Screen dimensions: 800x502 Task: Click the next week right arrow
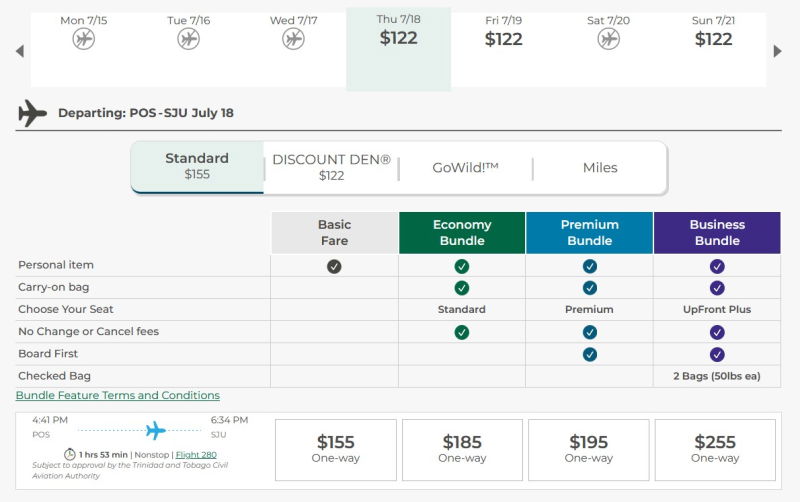[778, 51]
